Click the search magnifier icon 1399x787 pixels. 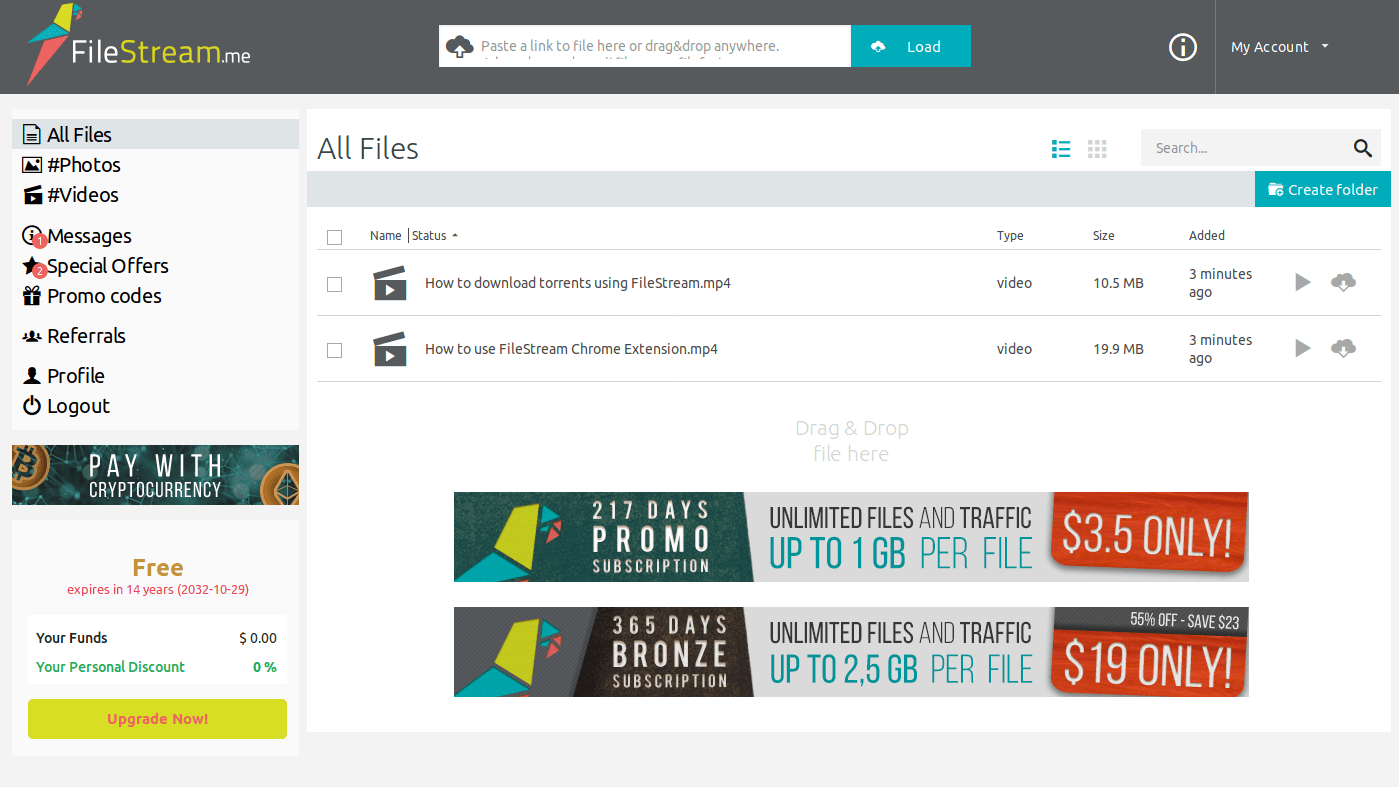(x=1362, y=148)
